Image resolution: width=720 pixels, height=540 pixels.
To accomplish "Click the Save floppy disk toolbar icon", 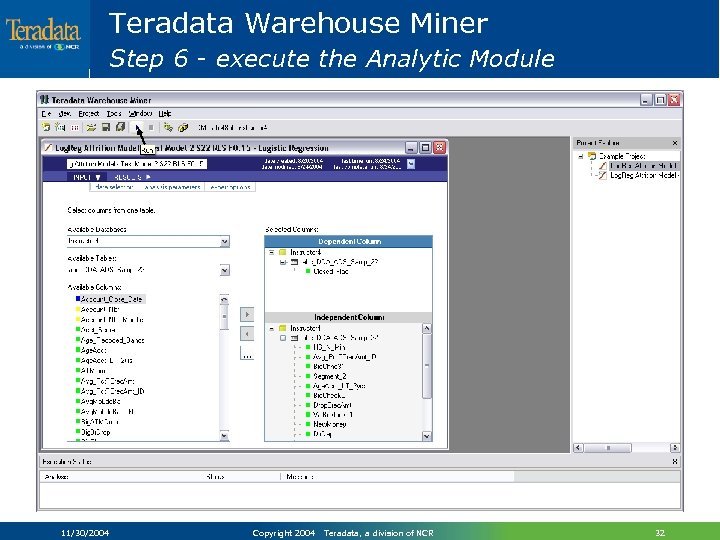I will coord(106,127).
